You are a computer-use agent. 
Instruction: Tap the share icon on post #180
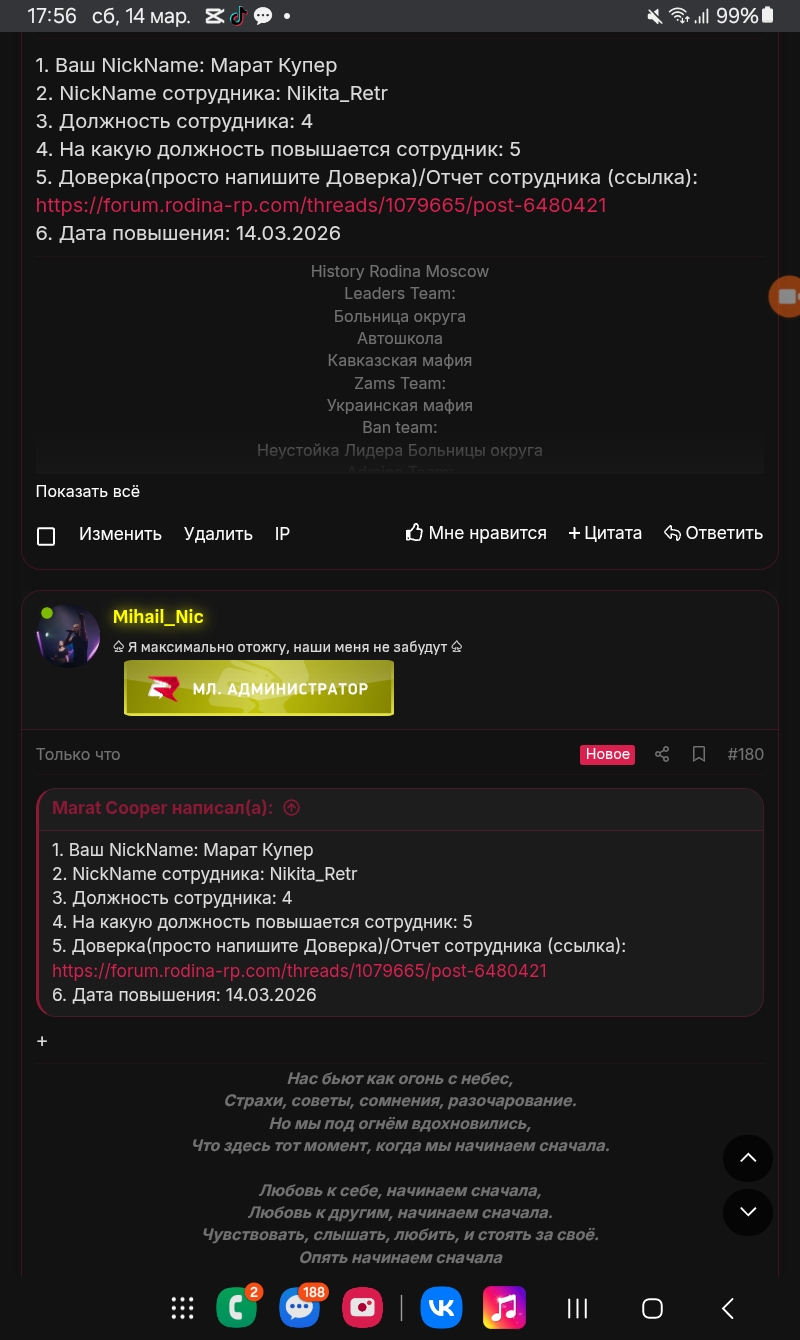point(661,754)
